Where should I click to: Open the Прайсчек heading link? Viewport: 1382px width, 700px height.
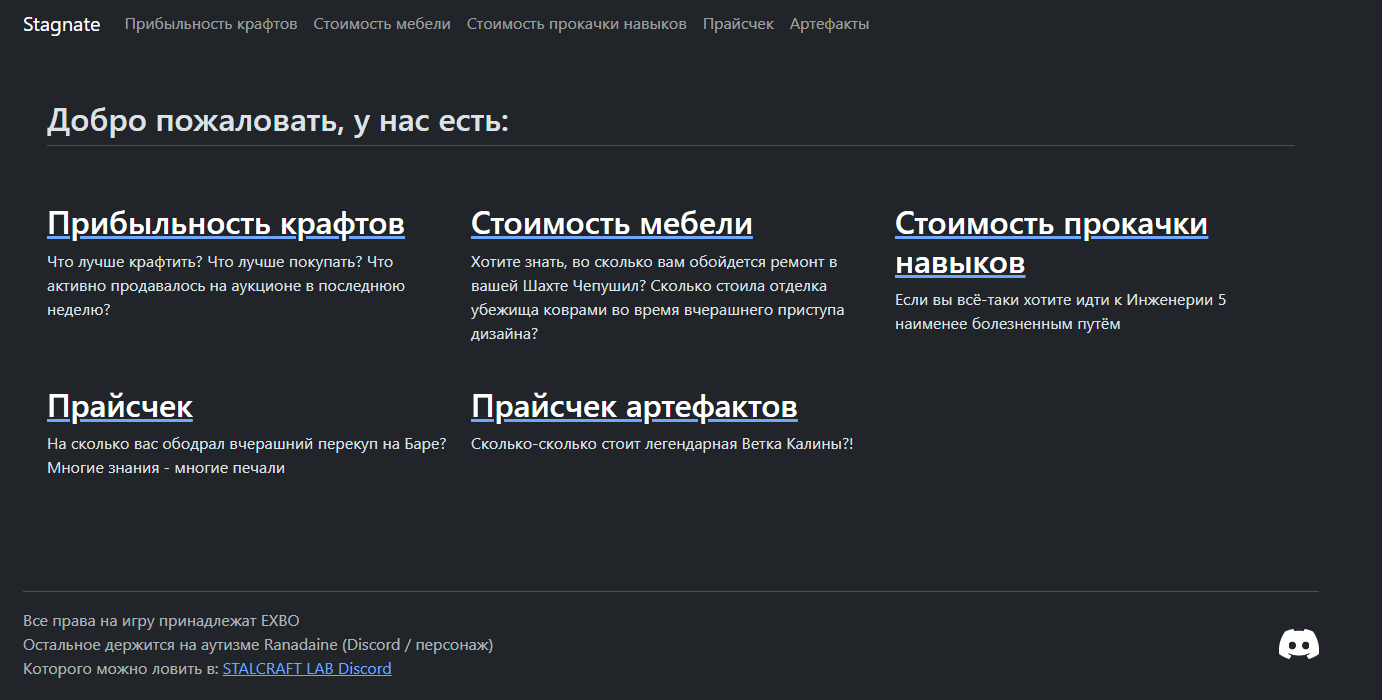click(x=120, y=406)
